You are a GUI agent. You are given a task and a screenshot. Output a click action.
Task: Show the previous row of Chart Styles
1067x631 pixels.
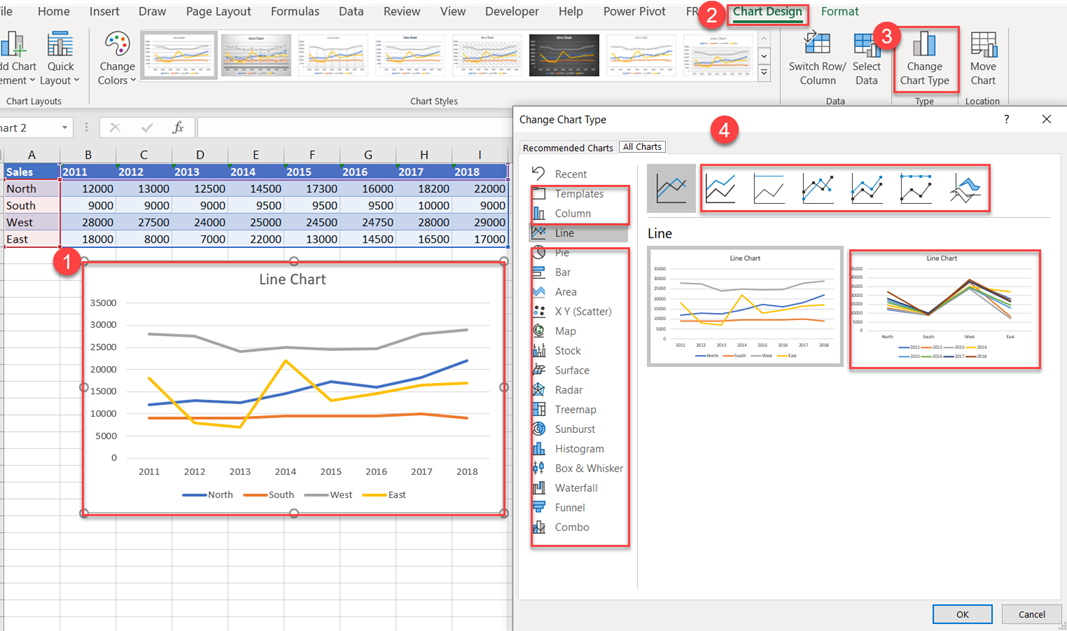click(x=764, y=39)
